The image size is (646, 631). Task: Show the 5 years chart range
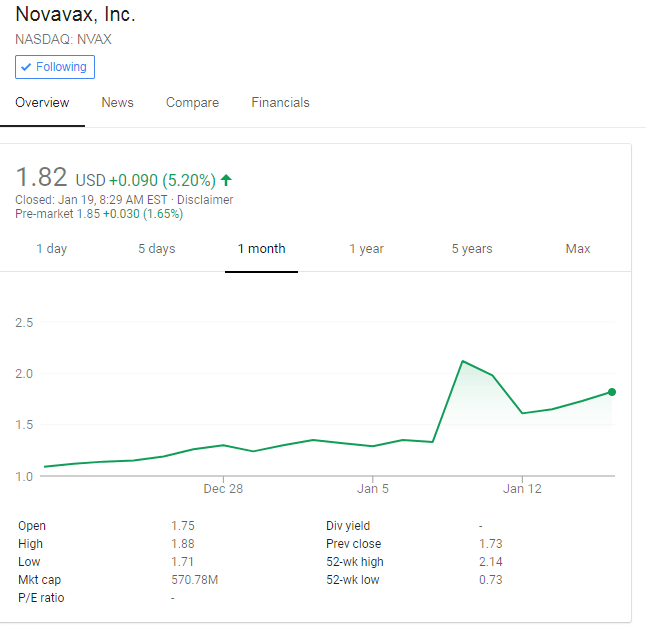pyautogui.click(x=472, y=249)
